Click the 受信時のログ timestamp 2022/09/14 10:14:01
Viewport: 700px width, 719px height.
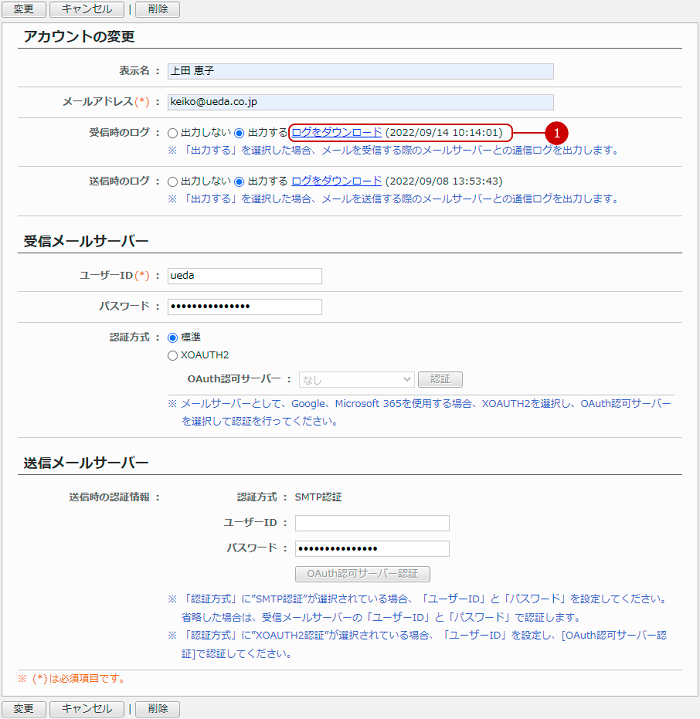point(444,133)
